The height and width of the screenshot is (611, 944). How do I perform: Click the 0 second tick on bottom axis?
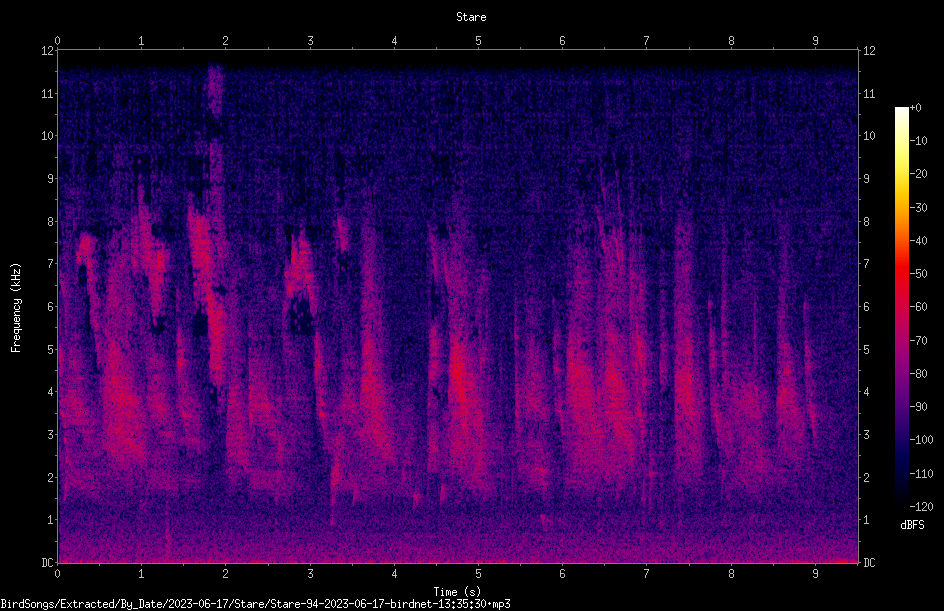point(57,574)
